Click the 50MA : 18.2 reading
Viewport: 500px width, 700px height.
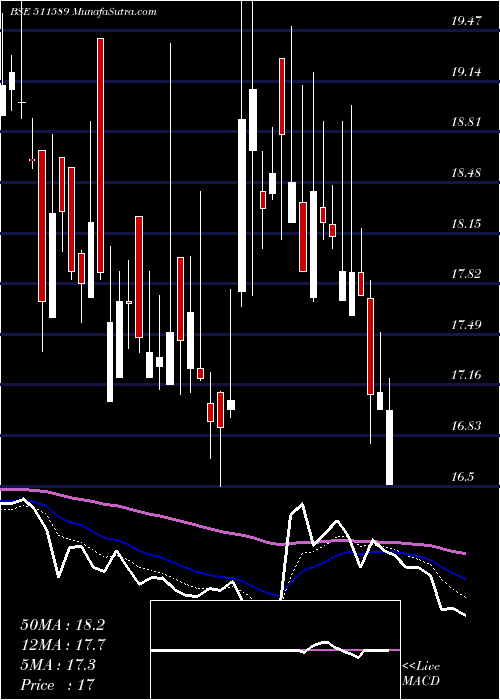[x=62, y=625]
